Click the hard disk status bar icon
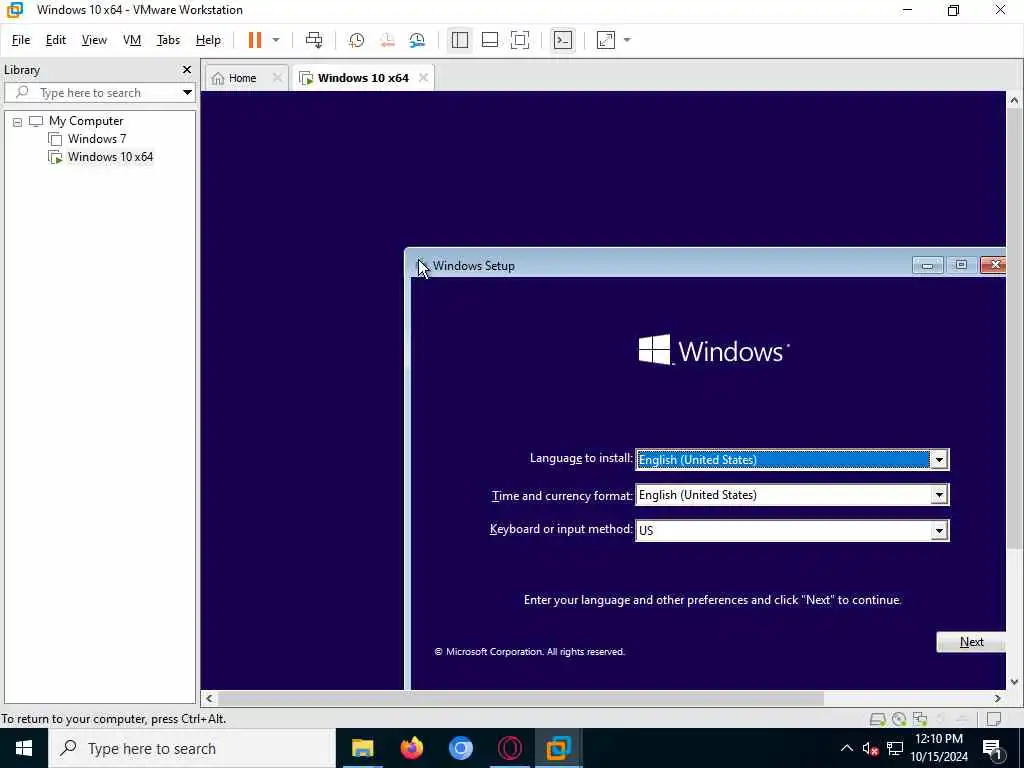 coord(877,719)
